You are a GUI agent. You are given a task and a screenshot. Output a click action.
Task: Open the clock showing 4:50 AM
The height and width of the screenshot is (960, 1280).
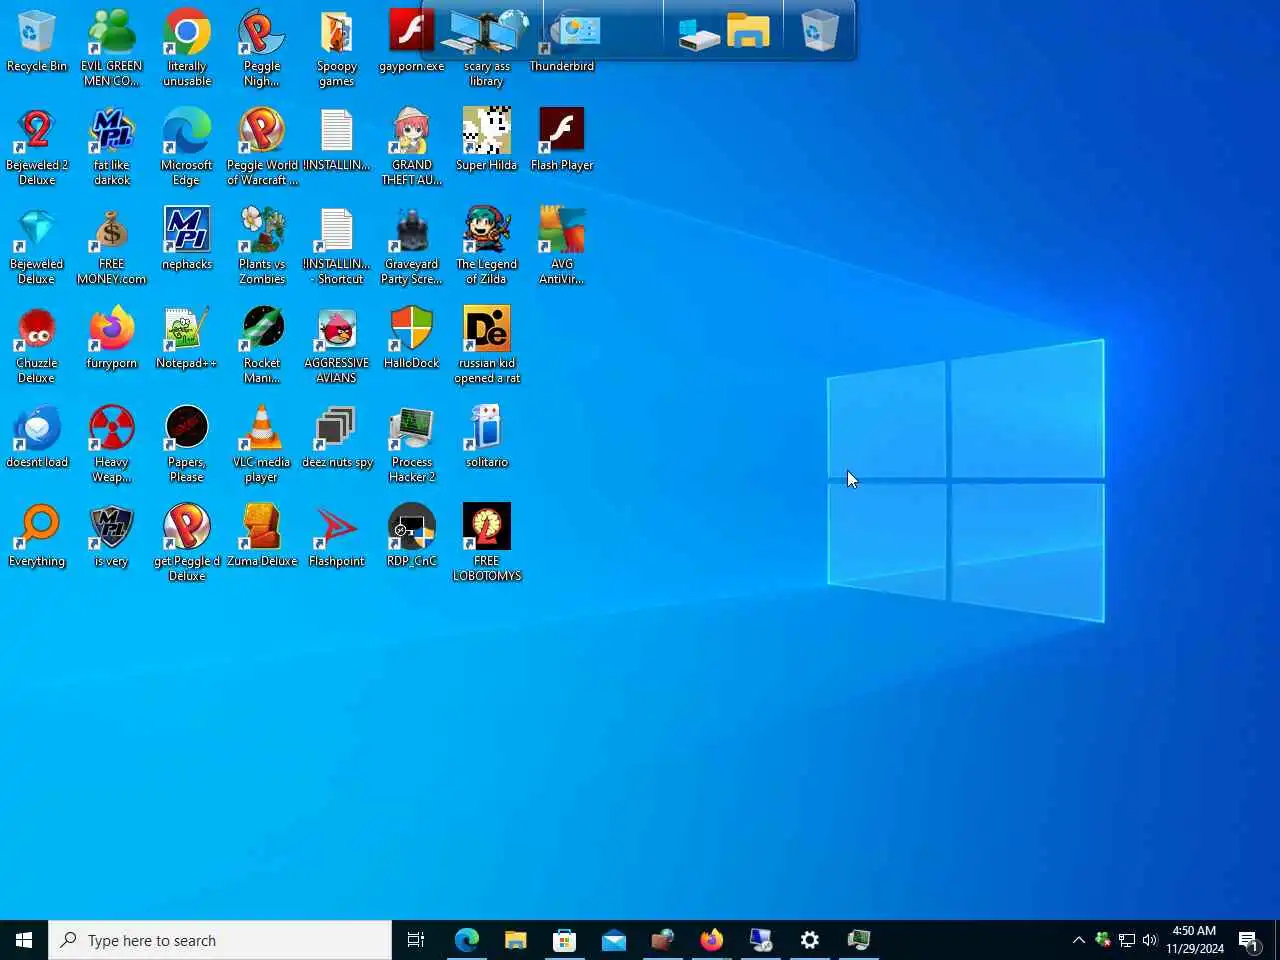pos(1195,940)
